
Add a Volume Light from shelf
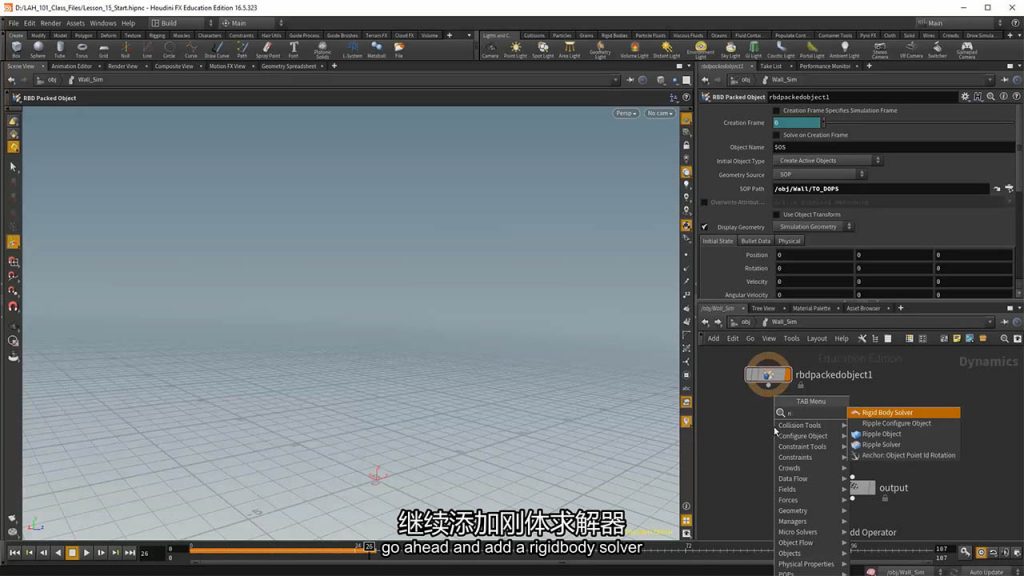tap(634, 50)
